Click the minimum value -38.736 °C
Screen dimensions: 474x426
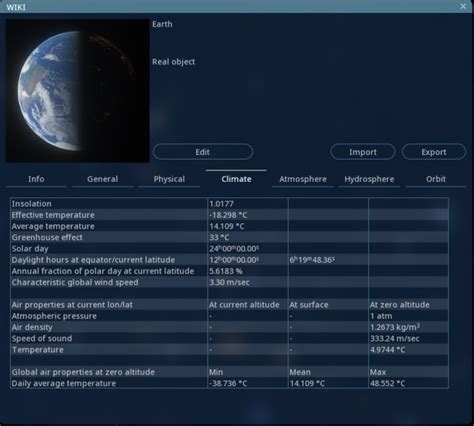[x=228, y=383]
